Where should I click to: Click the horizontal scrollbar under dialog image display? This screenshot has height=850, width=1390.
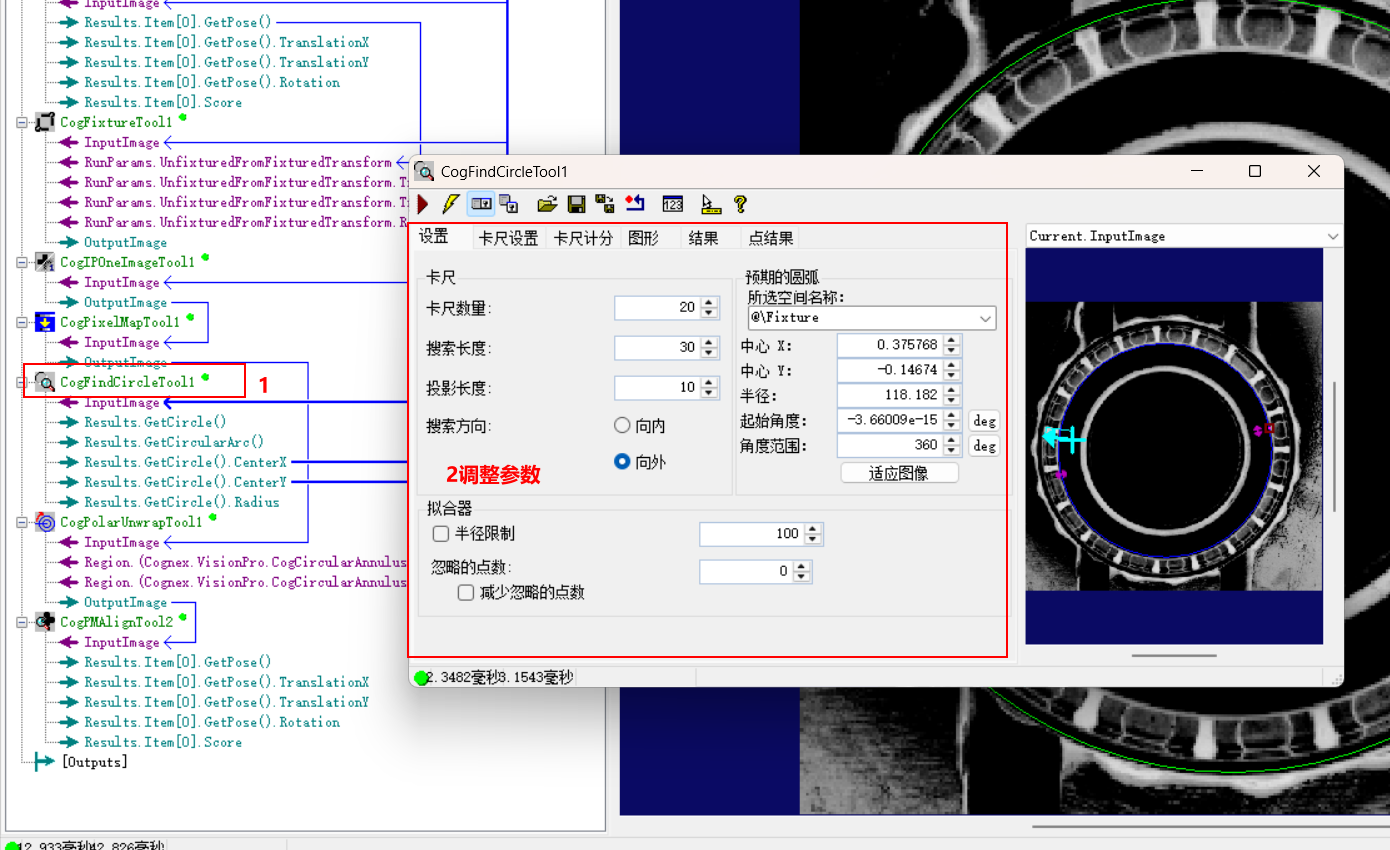pyautogui.click(x=1174, y=656)
